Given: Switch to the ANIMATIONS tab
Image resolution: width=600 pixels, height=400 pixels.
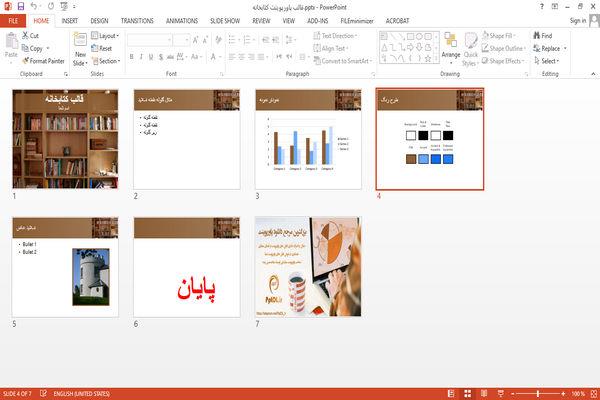Looking at the screenshot, I should [x=182, y=21].
